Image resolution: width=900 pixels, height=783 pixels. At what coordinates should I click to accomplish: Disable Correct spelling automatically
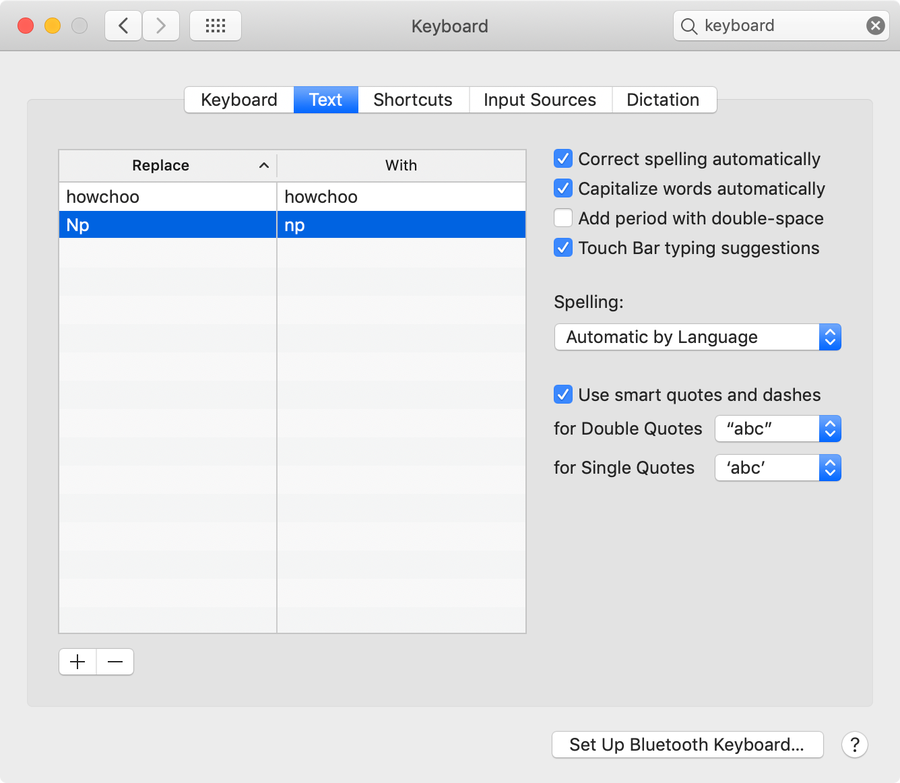click(x=564, y=159)
